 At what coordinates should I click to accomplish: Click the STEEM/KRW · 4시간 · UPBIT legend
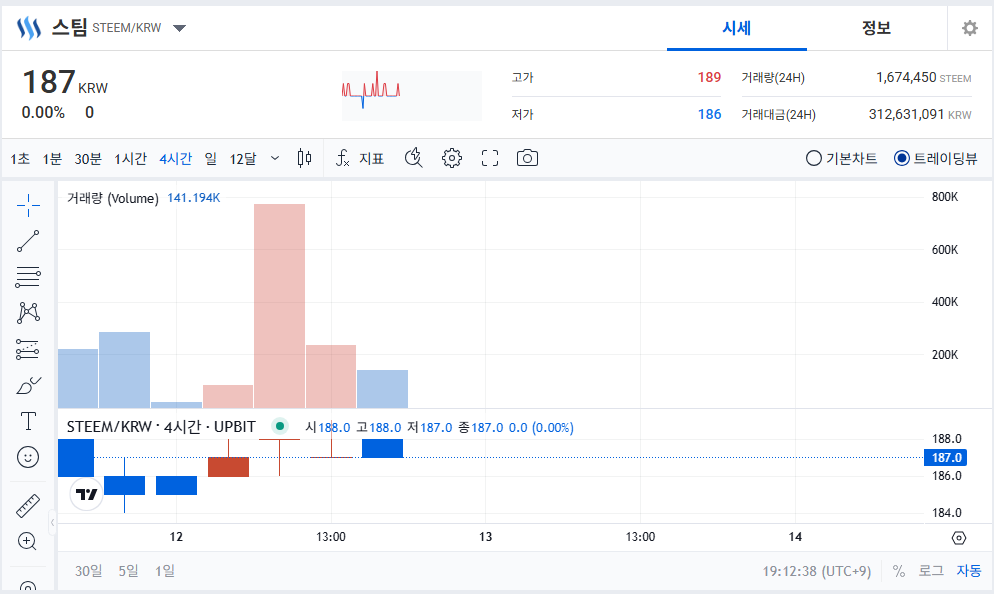pos(161,427)
